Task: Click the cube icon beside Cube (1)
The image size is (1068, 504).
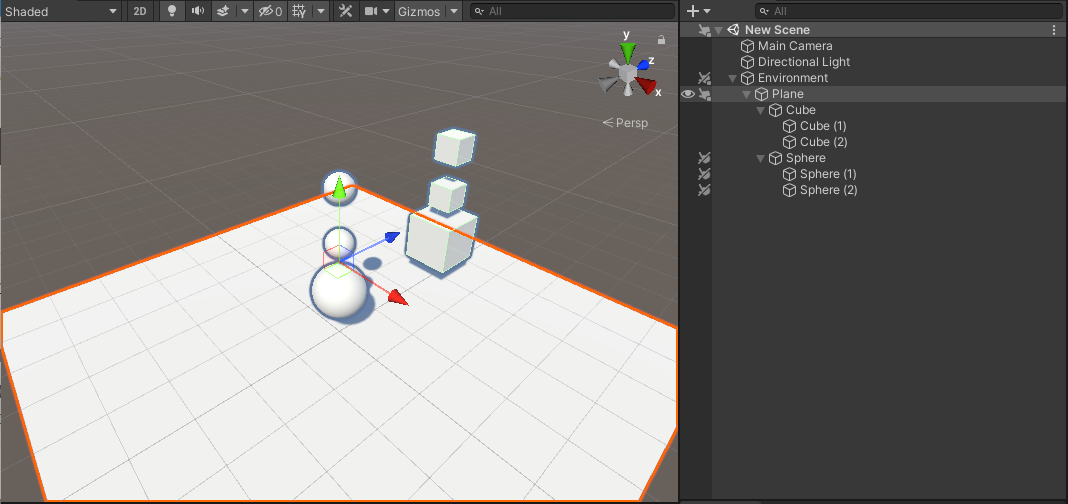Action: (x=789, y=126)
